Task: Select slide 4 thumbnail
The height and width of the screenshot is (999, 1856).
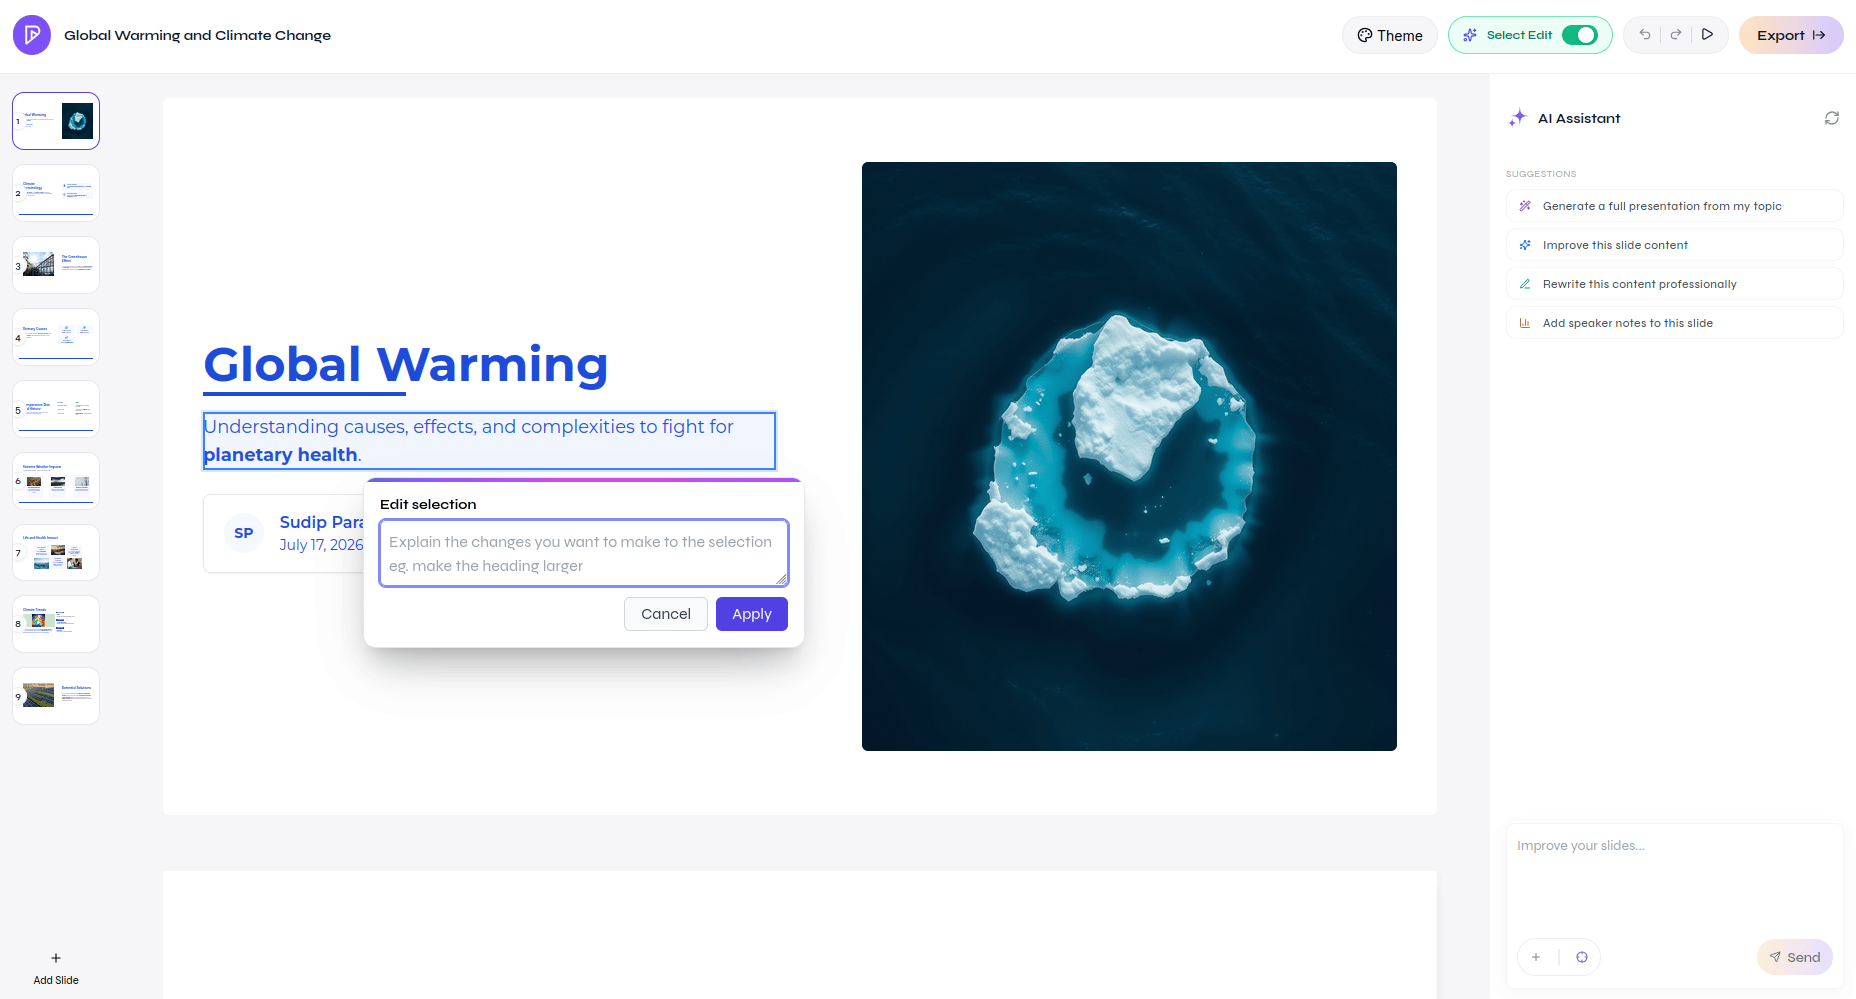Action: (56, 337)
